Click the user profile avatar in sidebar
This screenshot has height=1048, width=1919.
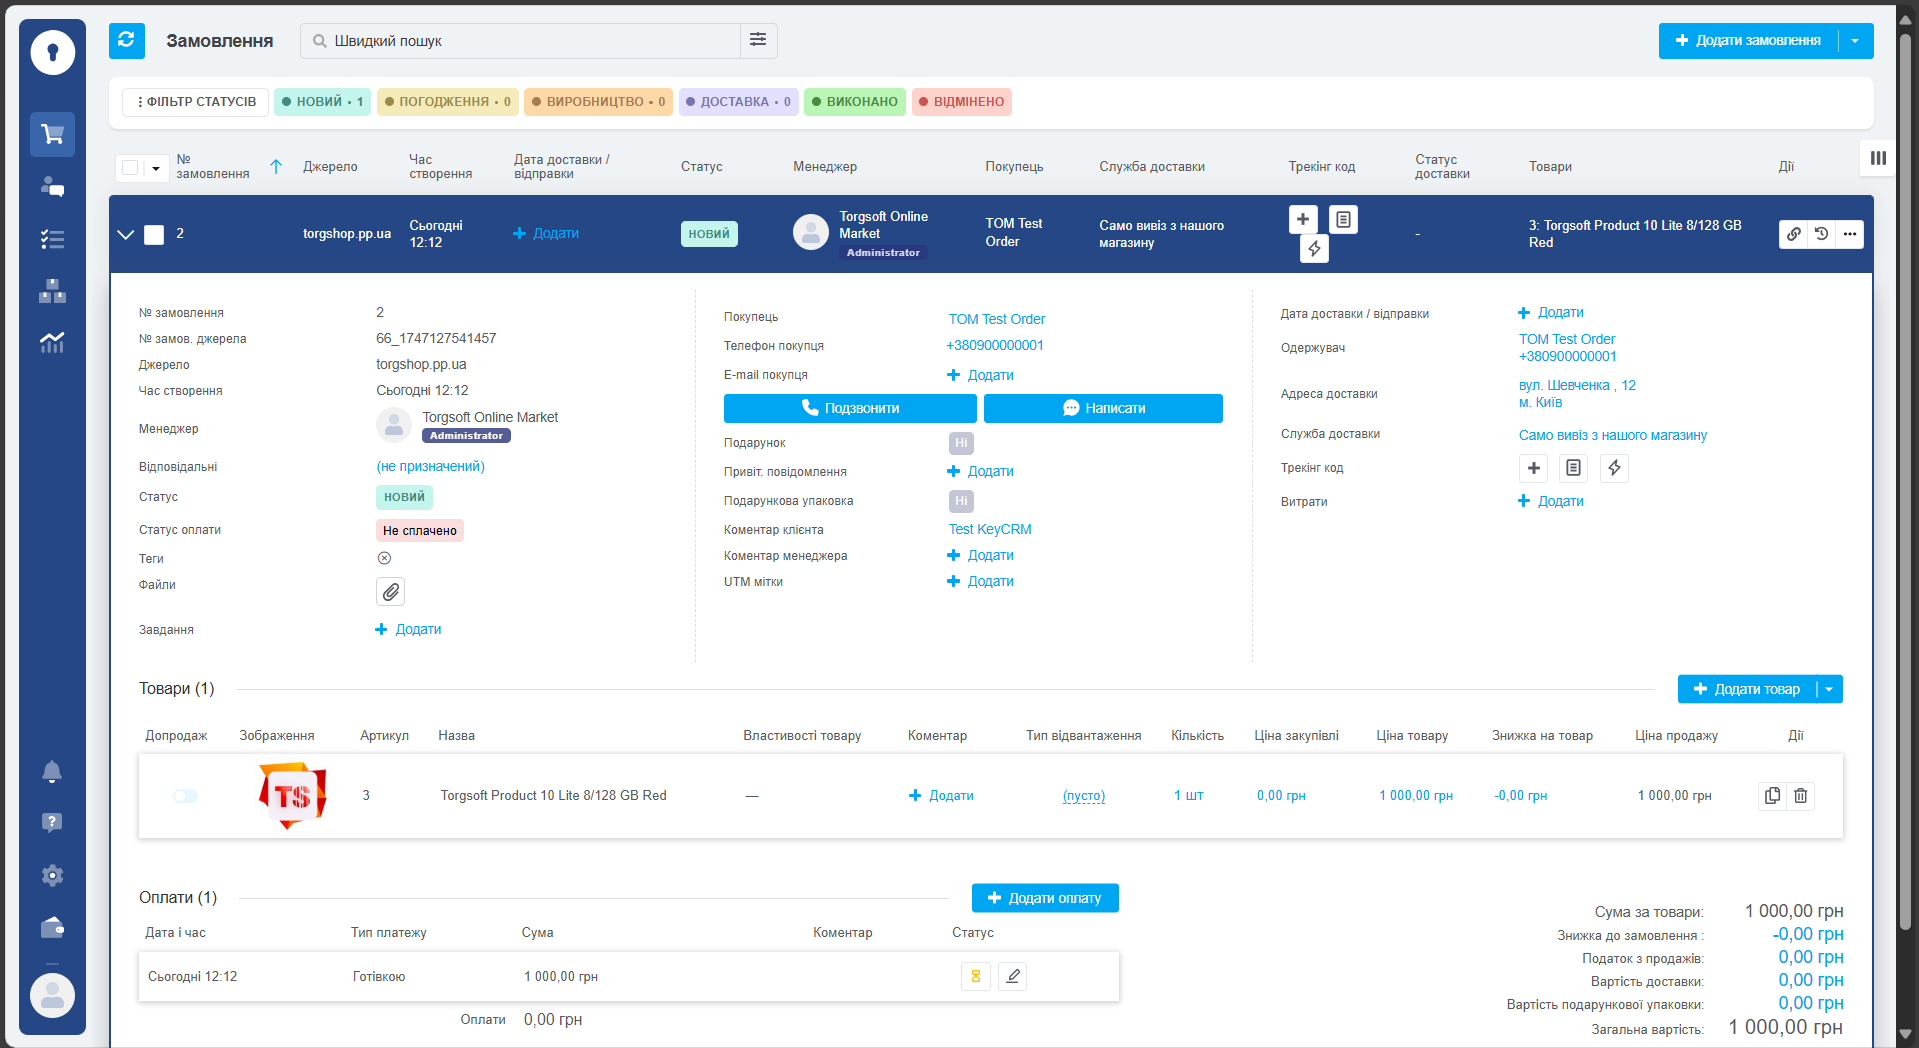tap(52, 996)
